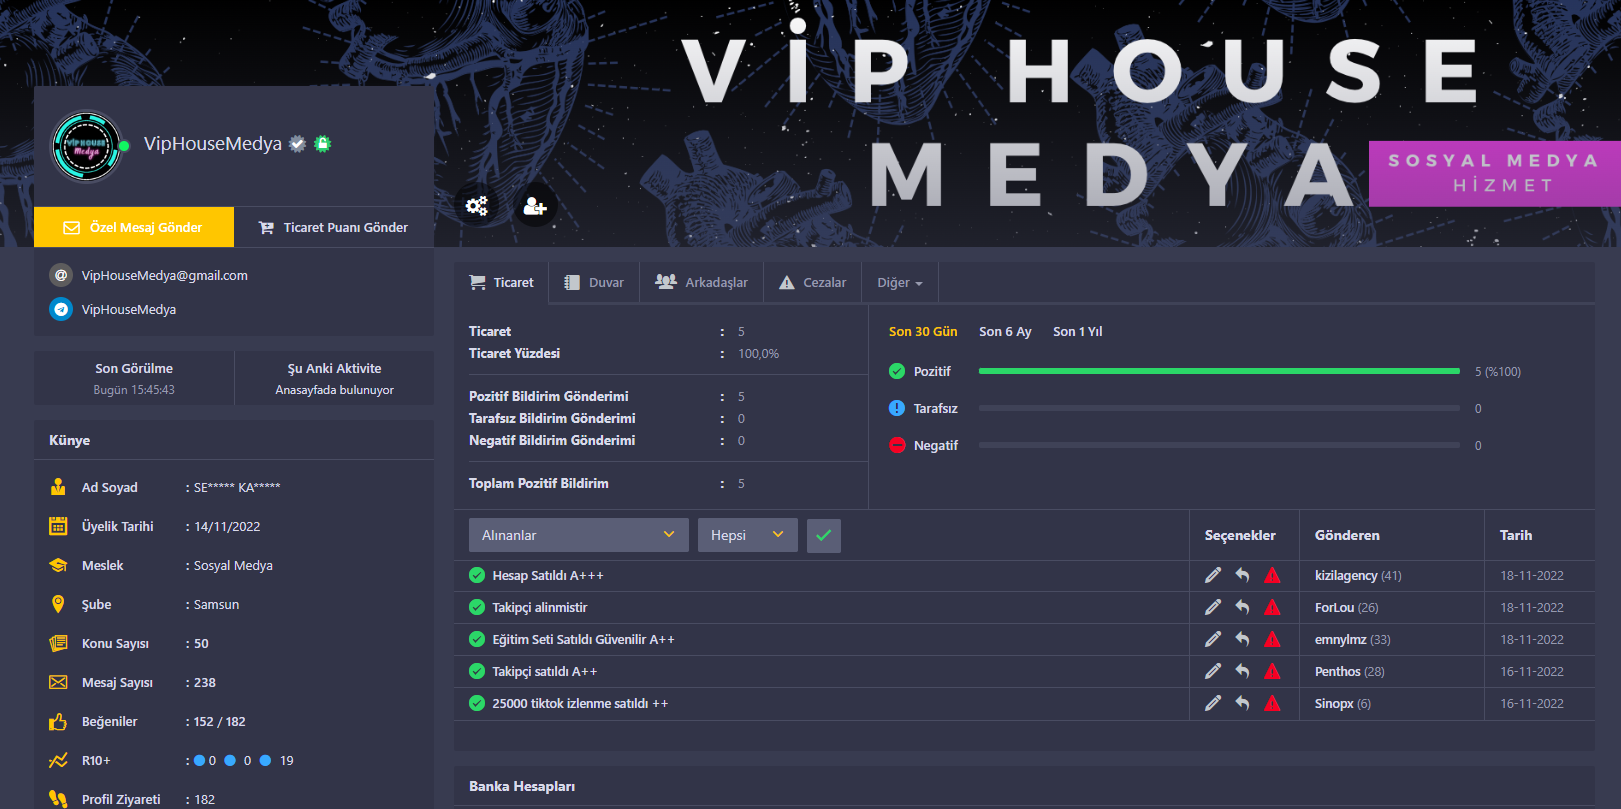The image size is (1621, 809).
Task: Select the Son 1 Yıl period
Action: tap(1078, 331)
